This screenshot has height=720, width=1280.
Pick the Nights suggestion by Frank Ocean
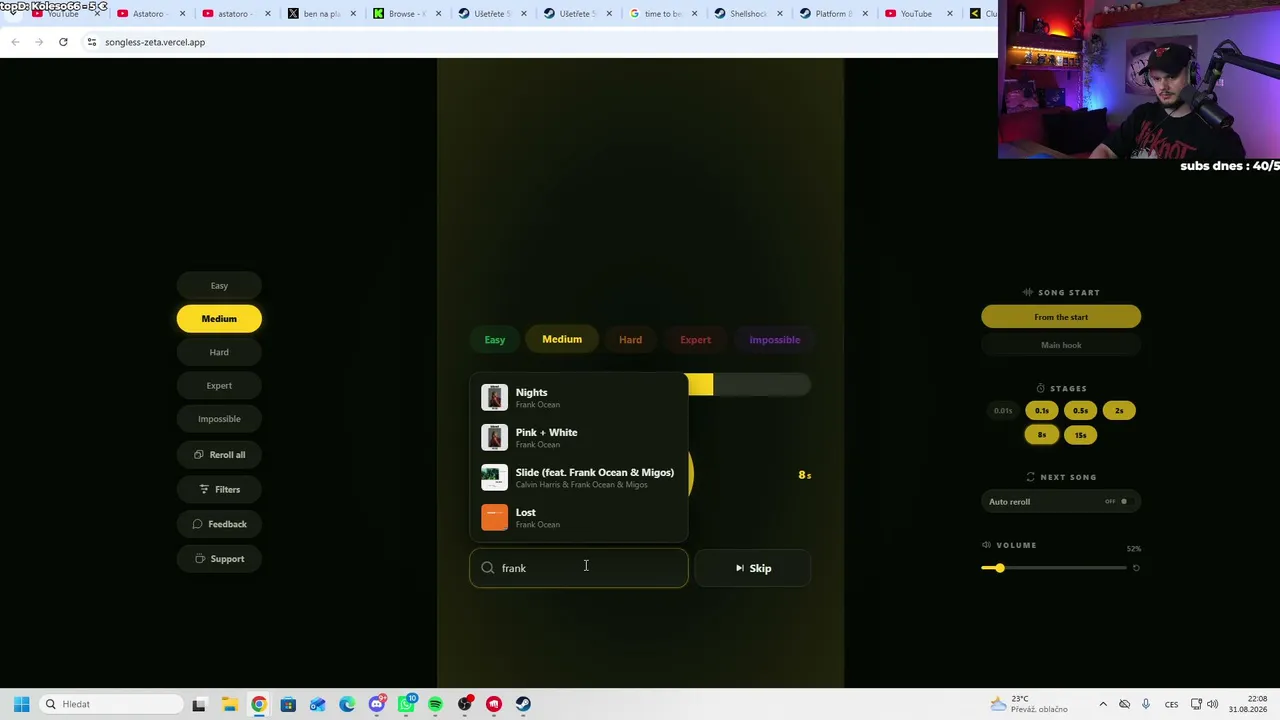point(579,398)
